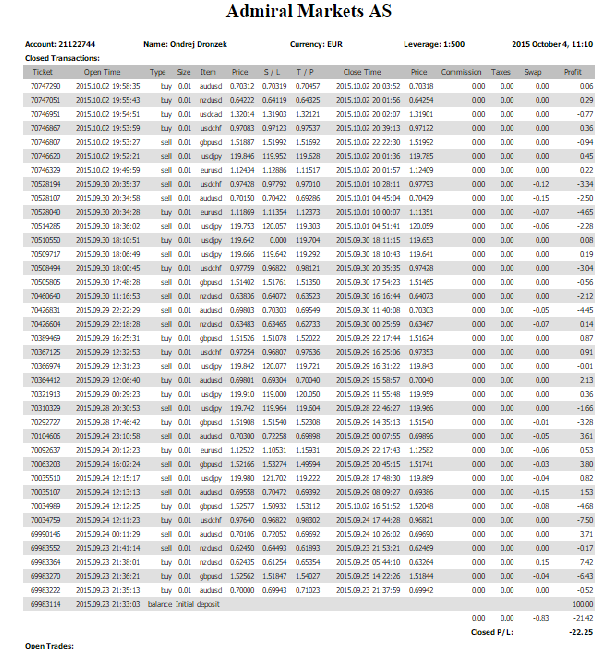Click the Admiral Markets AS report title
The height and width of the screenshot is (649, 601).
point(308,11)
